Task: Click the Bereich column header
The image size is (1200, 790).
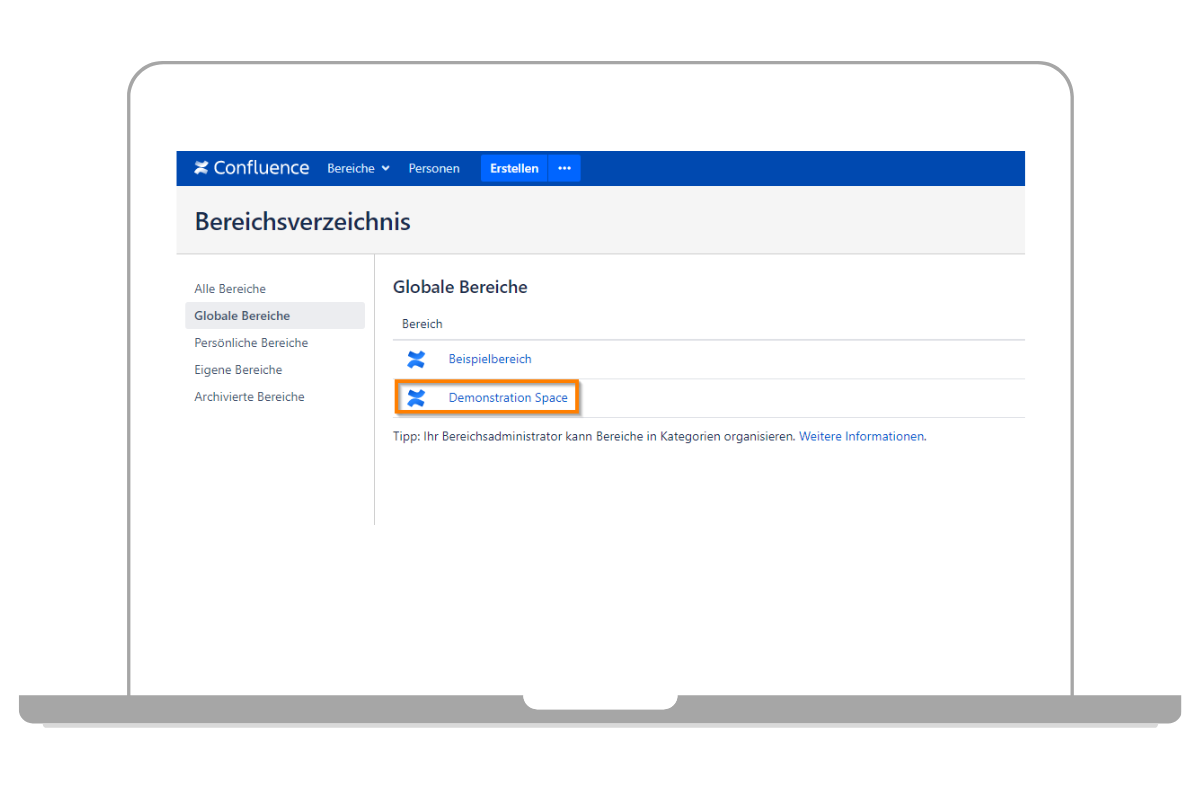Action: pos(422,324)
